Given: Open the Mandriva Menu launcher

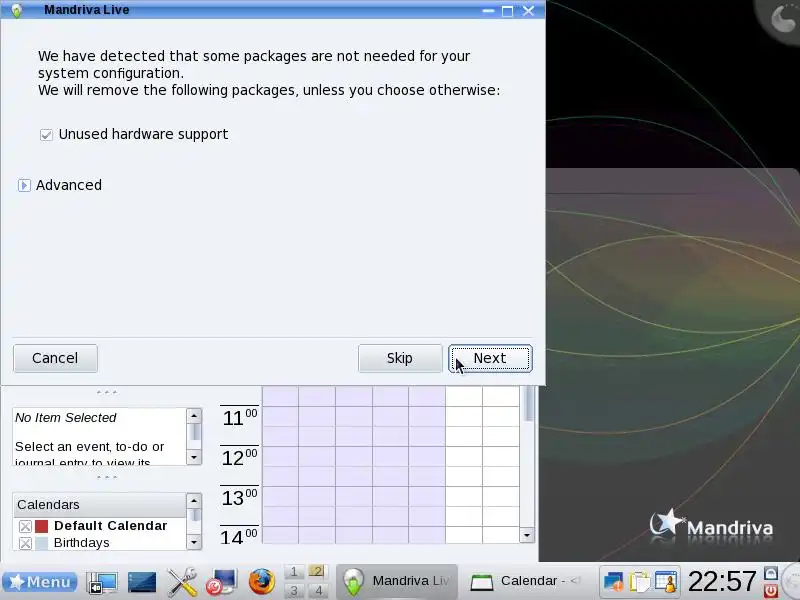Looking at the screenshot, I should 40,582.
